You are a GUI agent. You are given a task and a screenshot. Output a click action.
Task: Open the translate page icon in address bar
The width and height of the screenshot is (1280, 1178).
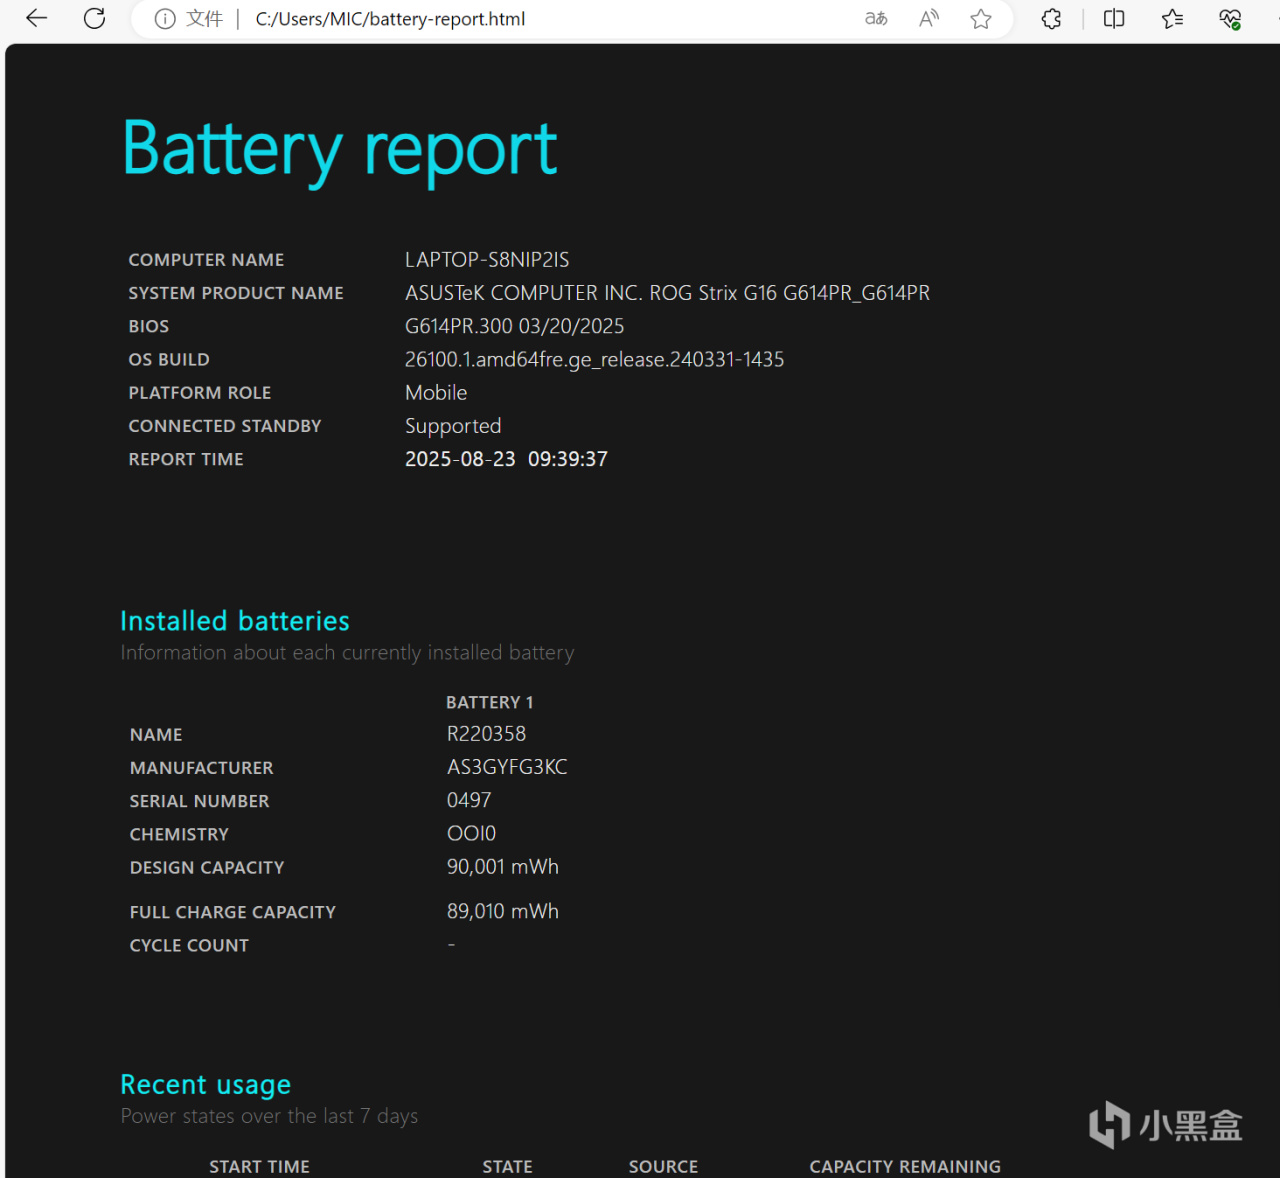876,19
